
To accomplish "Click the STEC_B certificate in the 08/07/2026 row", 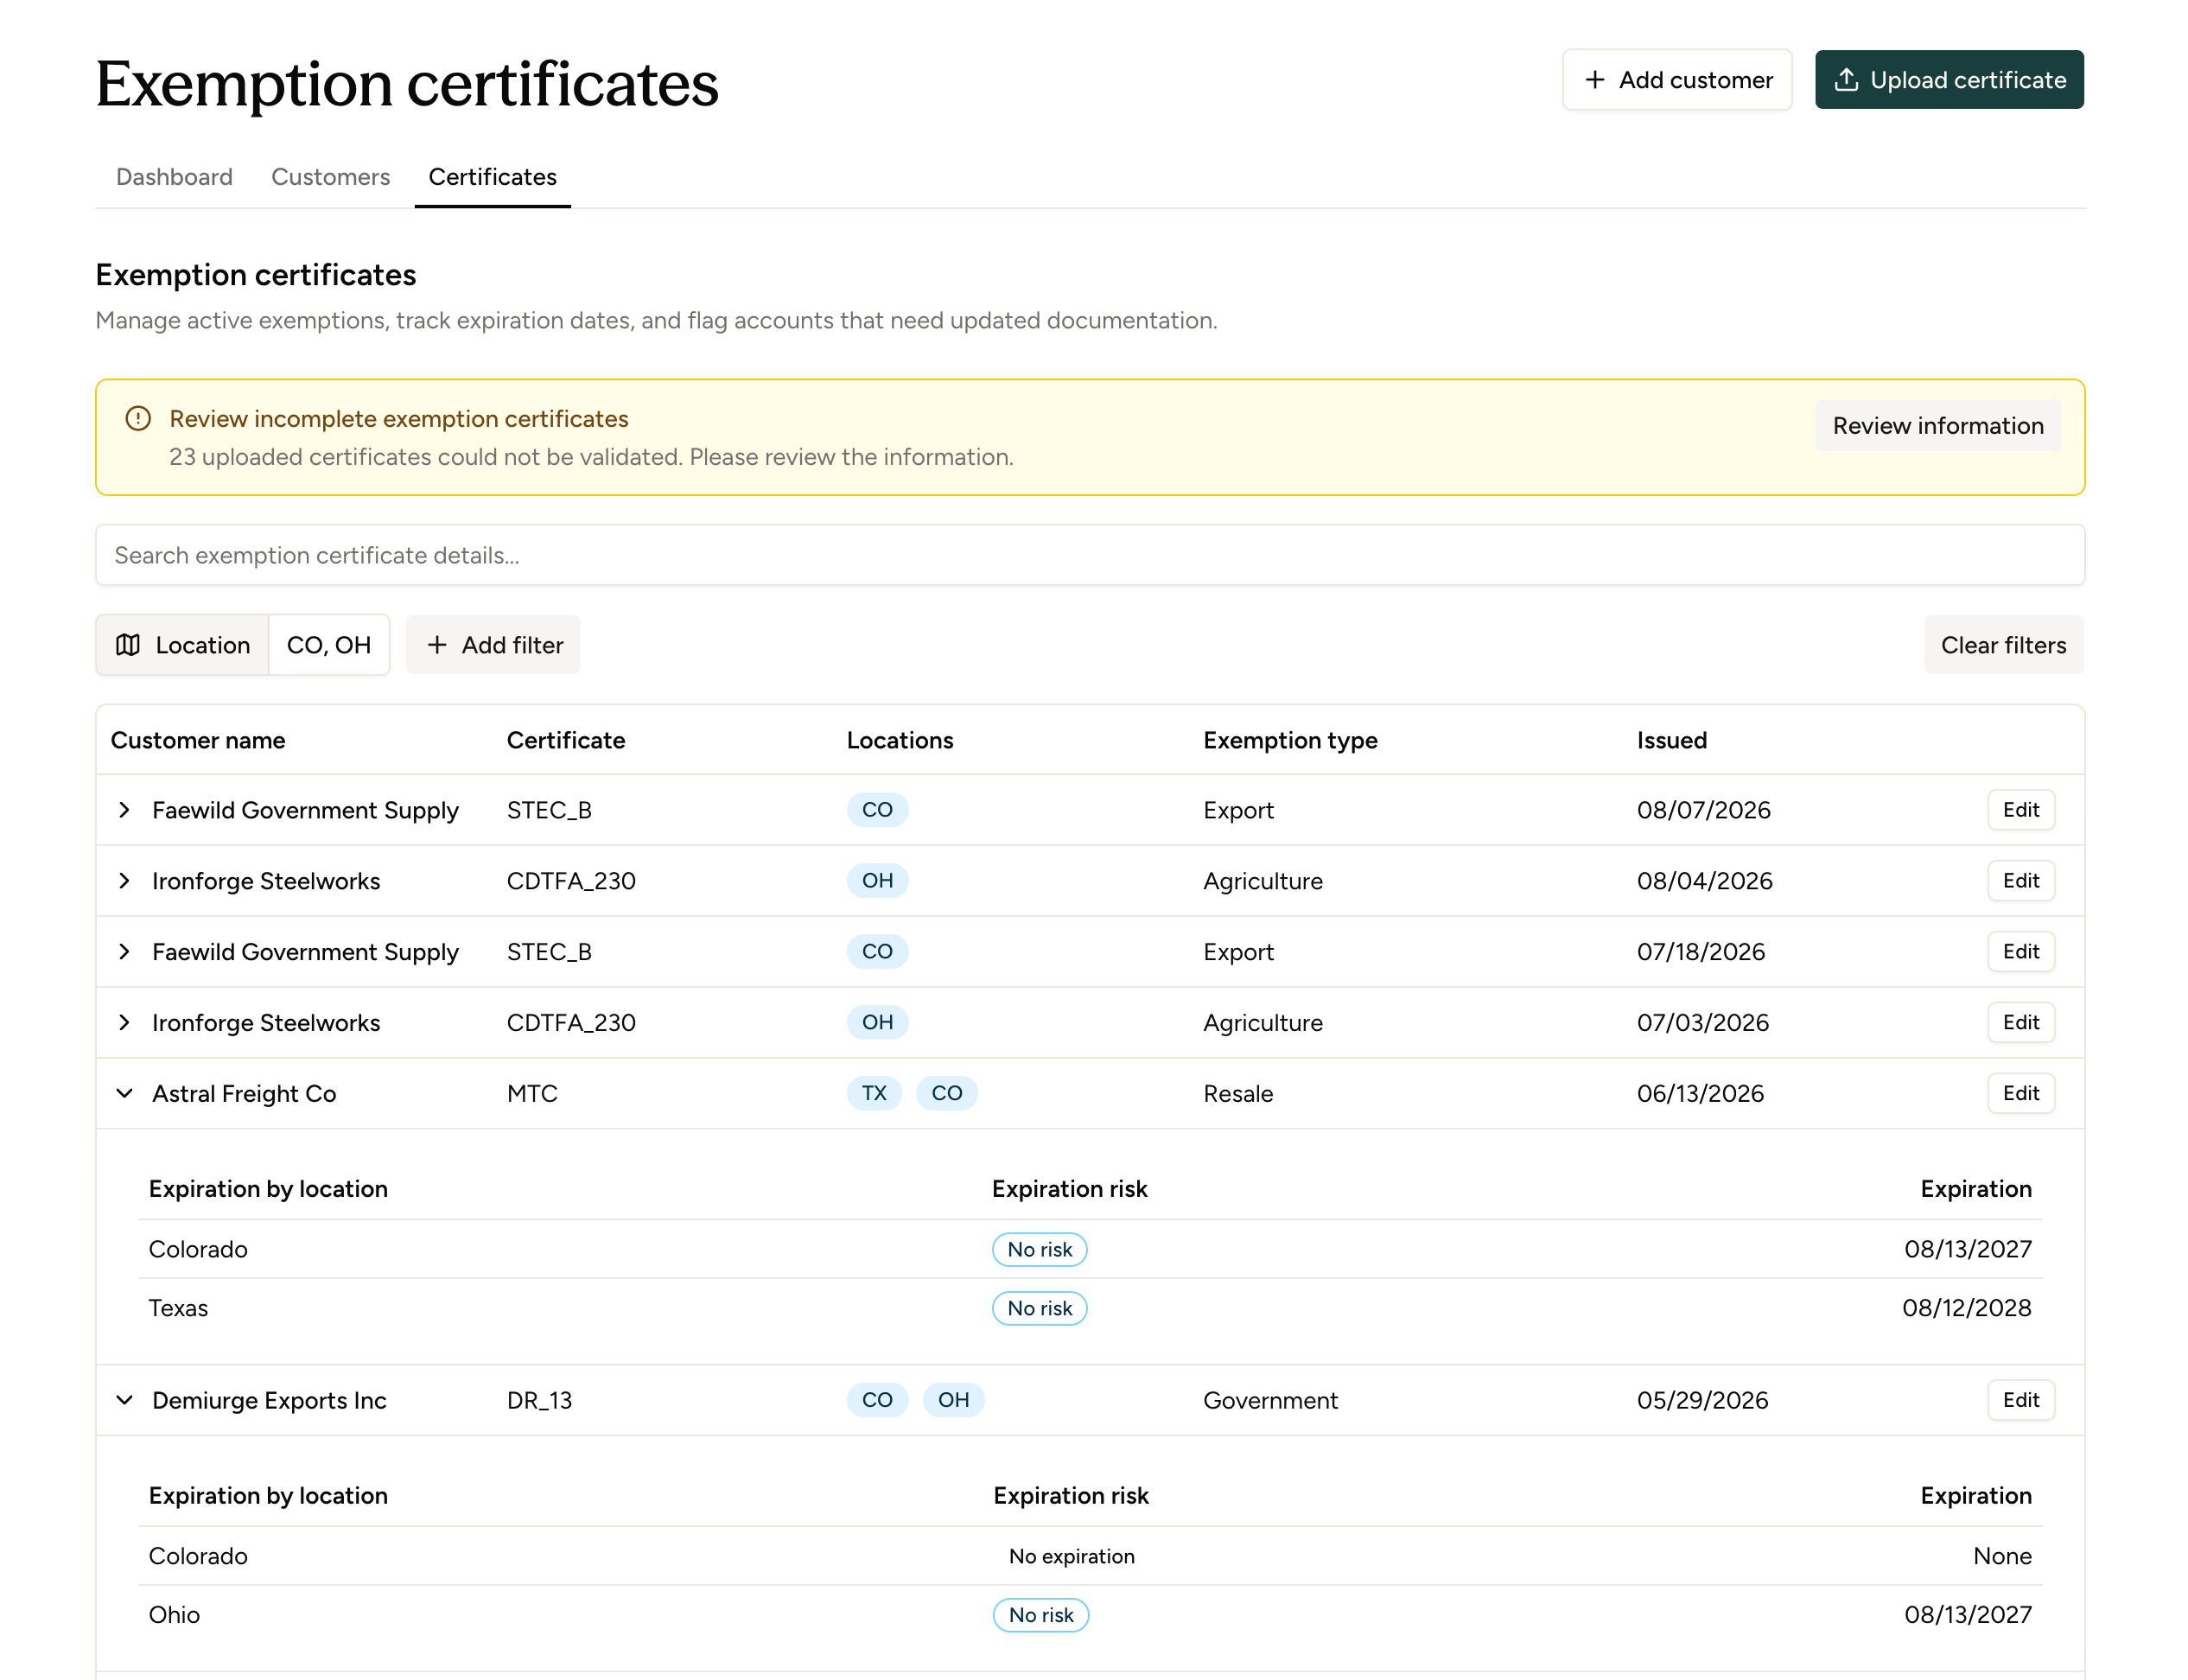I will tap(549, 810).
